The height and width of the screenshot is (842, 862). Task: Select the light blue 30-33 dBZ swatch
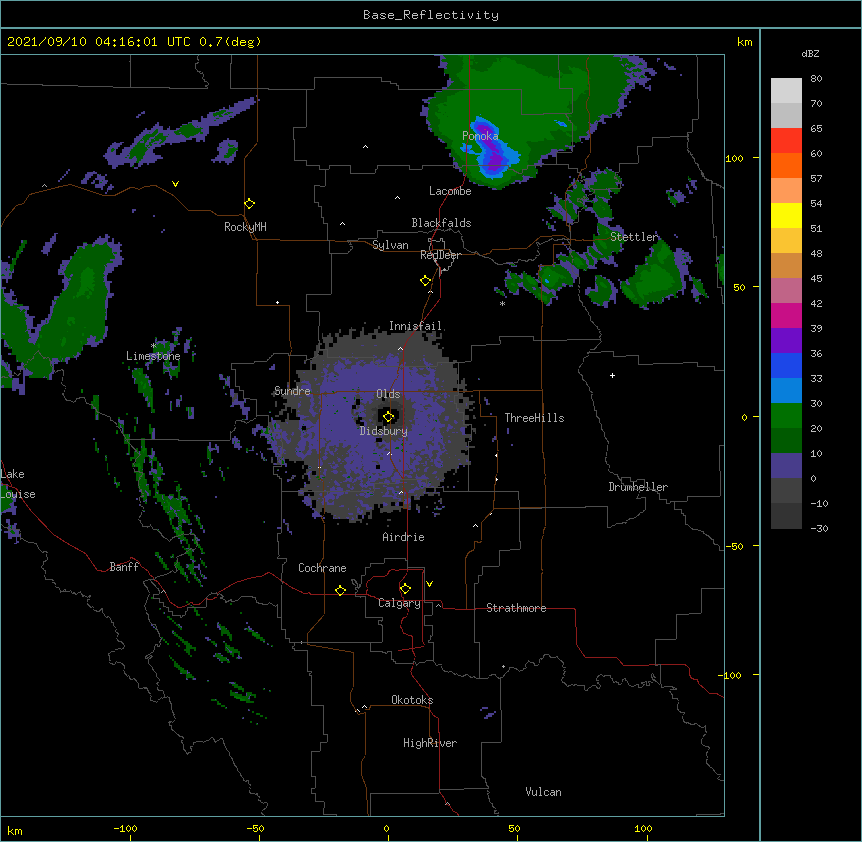(x=786, y=391)
